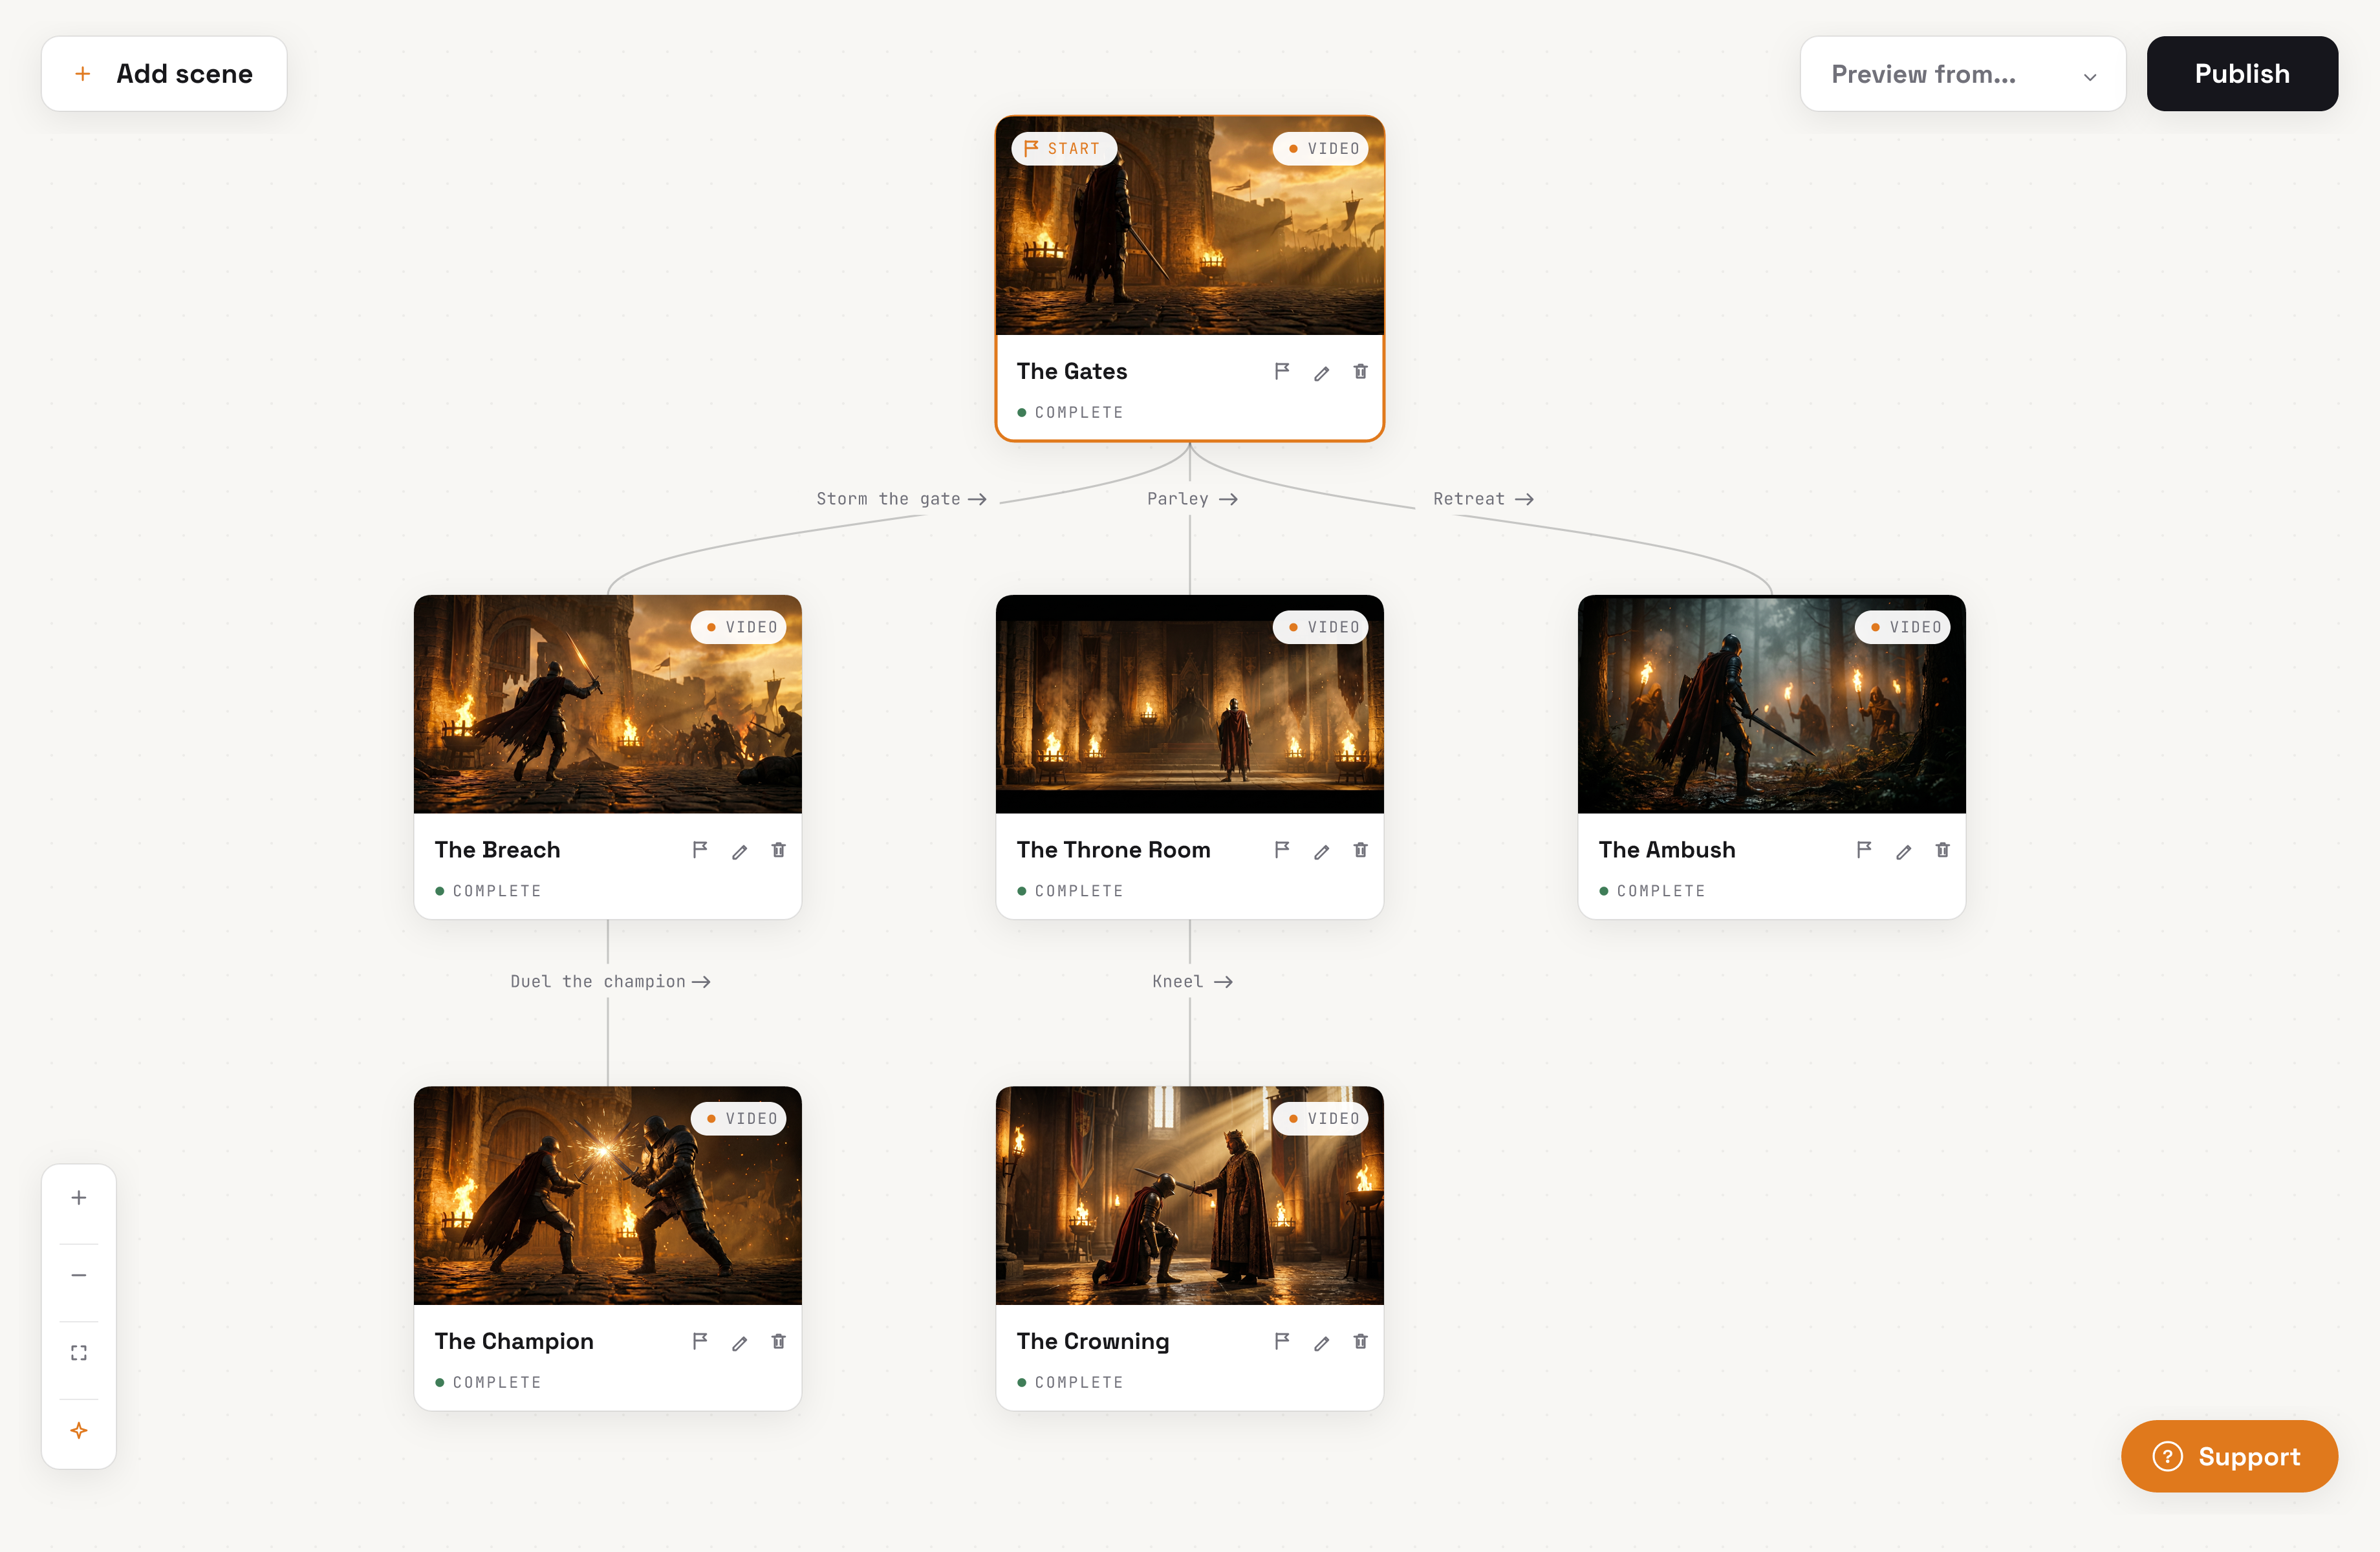Screen dimensions: 2380x1552
Task: Edit The Champion scene
Action: tap(740, 1343)
